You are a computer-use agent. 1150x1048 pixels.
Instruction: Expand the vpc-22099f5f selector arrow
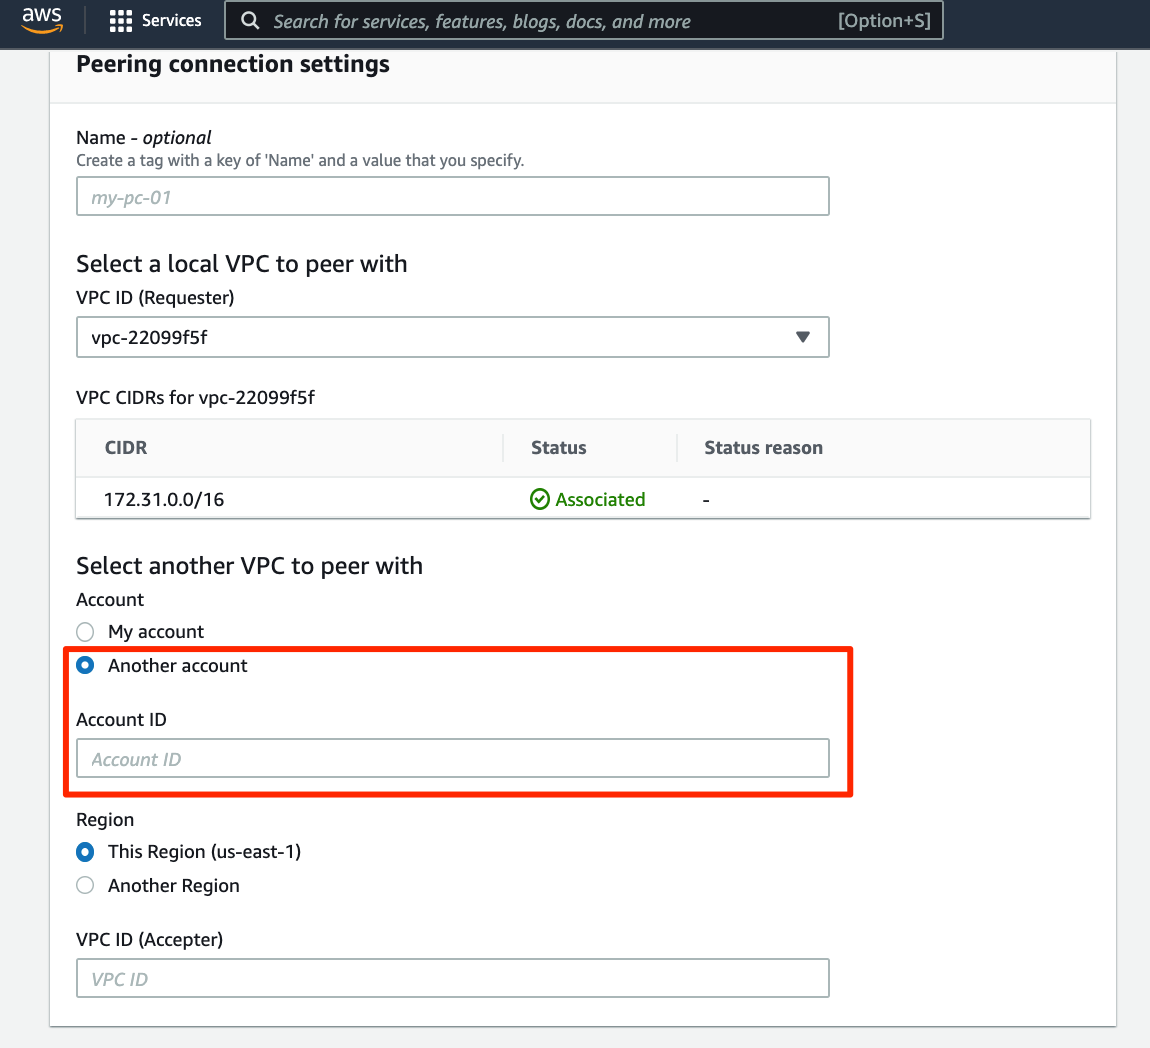click(x=803, y=337)
